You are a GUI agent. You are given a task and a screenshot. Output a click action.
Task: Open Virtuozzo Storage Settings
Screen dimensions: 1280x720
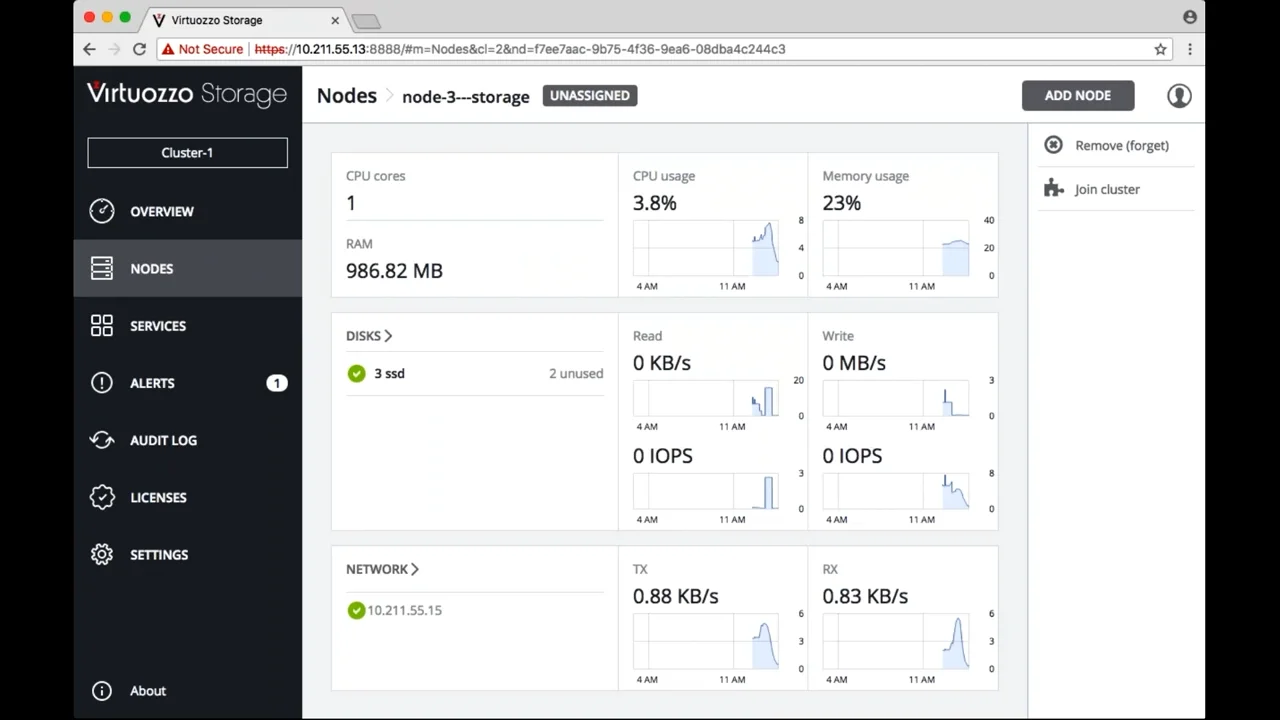pos(159,554)
